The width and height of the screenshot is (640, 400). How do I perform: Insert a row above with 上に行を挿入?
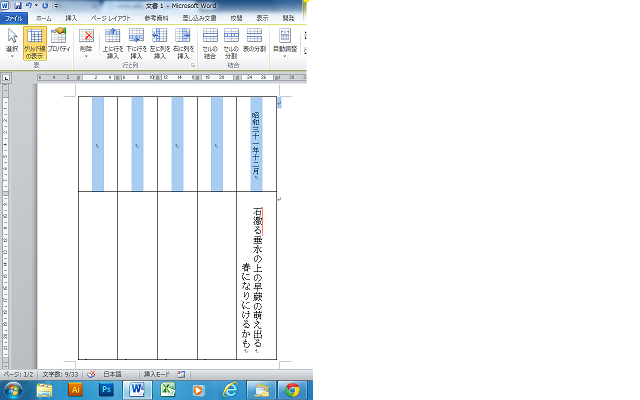(113, 44)
